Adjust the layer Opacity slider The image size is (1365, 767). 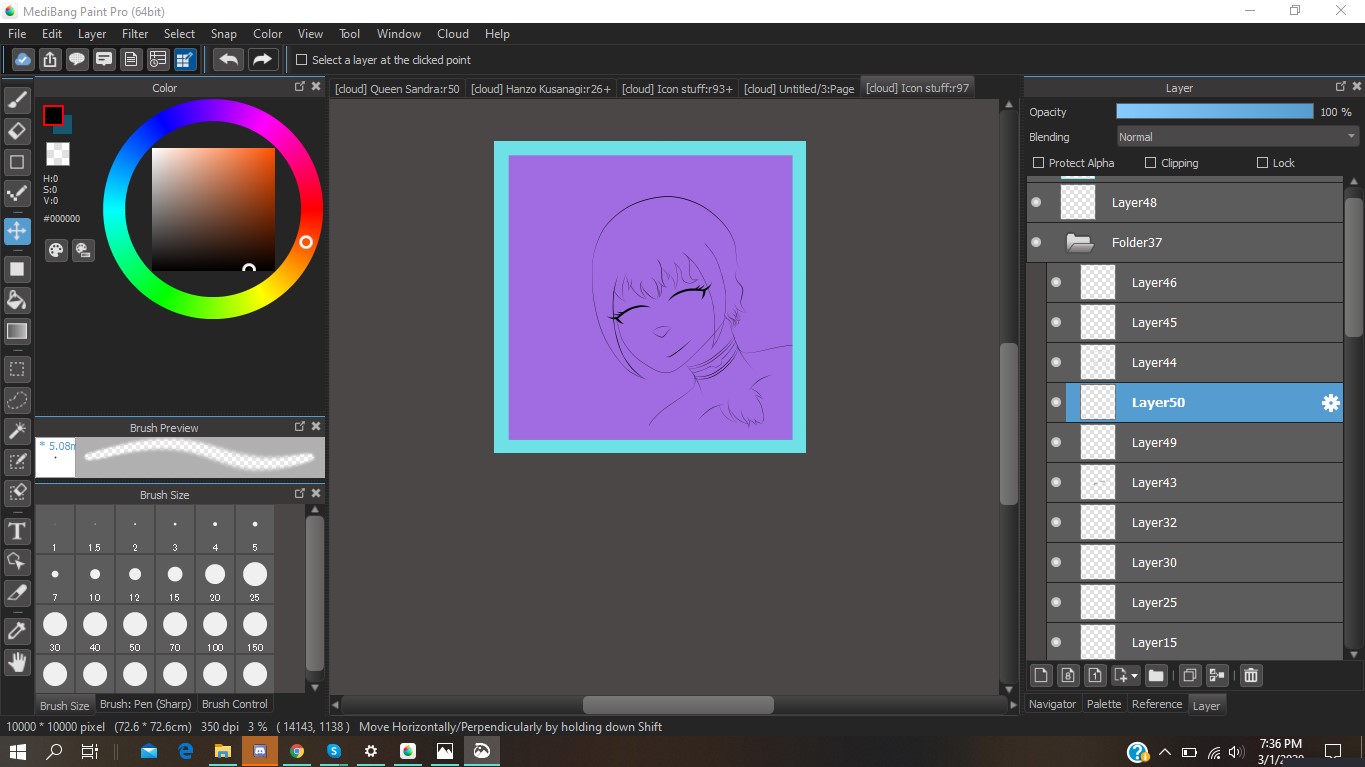(x=1214, y=112)
